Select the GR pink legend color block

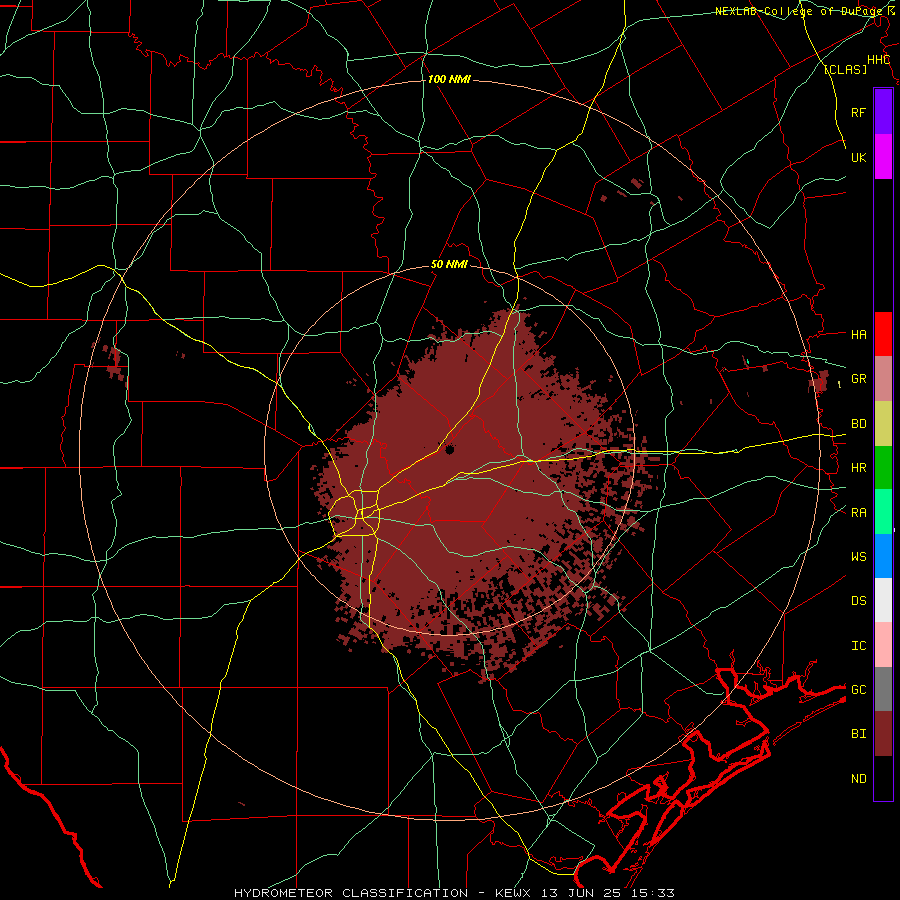(x=883, y=379)
